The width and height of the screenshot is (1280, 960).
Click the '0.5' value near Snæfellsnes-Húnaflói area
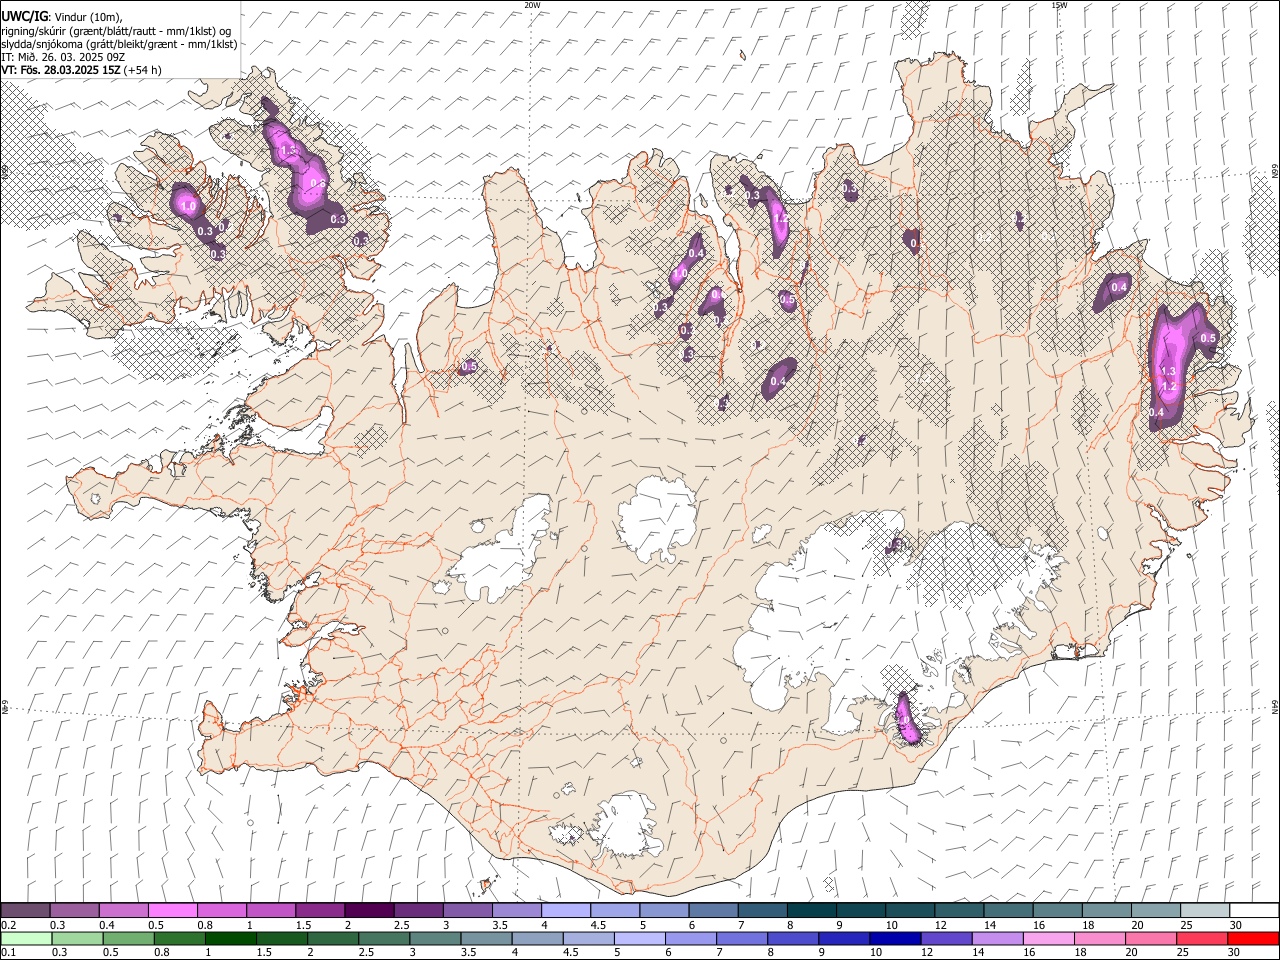pos(468,367)
